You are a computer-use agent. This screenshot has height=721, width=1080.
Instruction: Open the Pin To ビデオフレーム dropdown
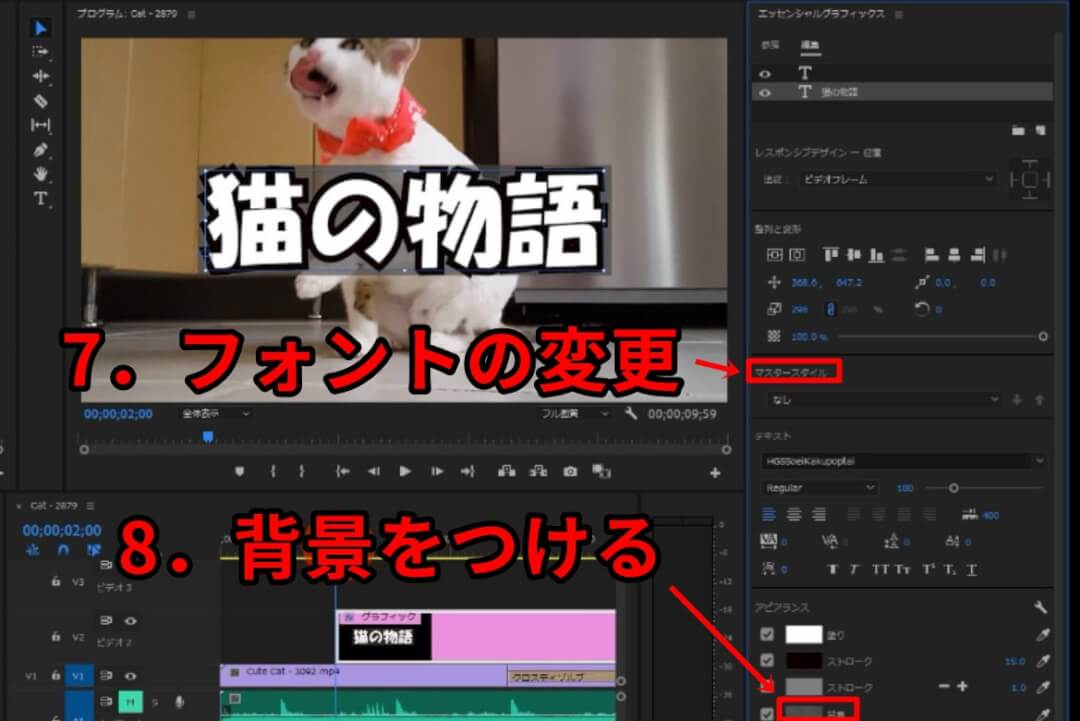click(898, 179)
